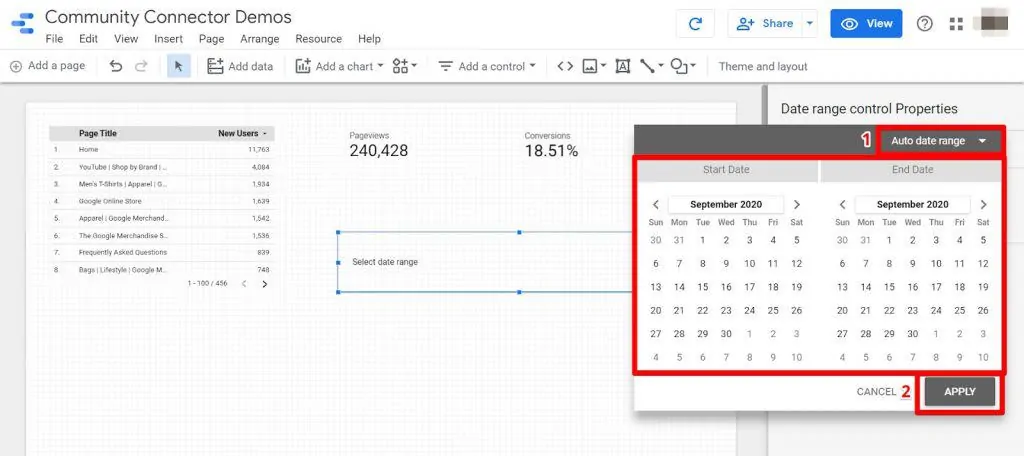Sort by New Users column header

point(242,133)
